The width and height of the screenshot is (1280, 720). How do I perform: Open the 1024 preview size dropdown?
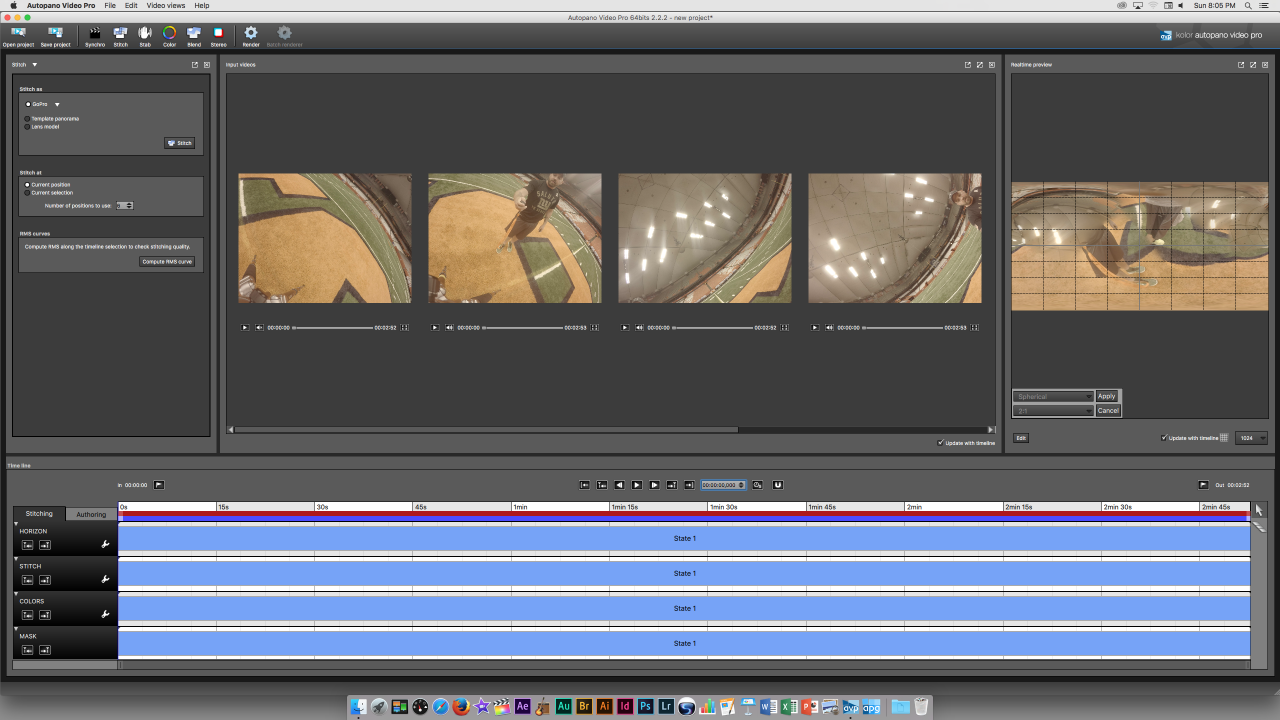click(x=1252, y=438)
